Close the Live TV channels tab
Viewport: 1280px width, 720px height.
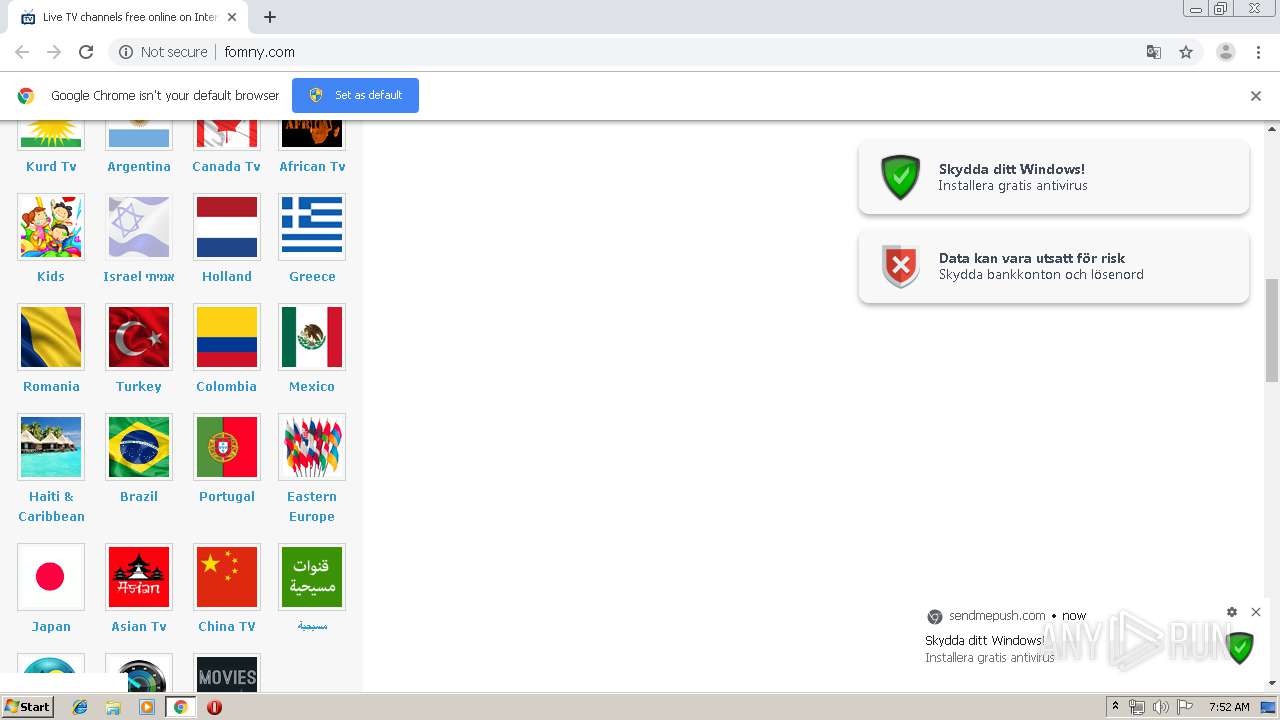[233, 17]
